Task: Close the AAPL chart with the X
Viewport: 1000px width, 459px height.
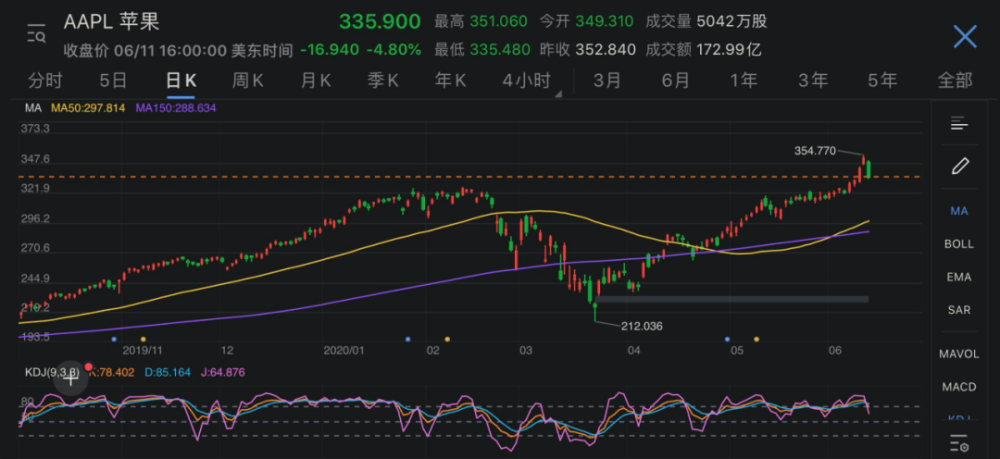Action: pyautogui.click(x=965, y=37)
